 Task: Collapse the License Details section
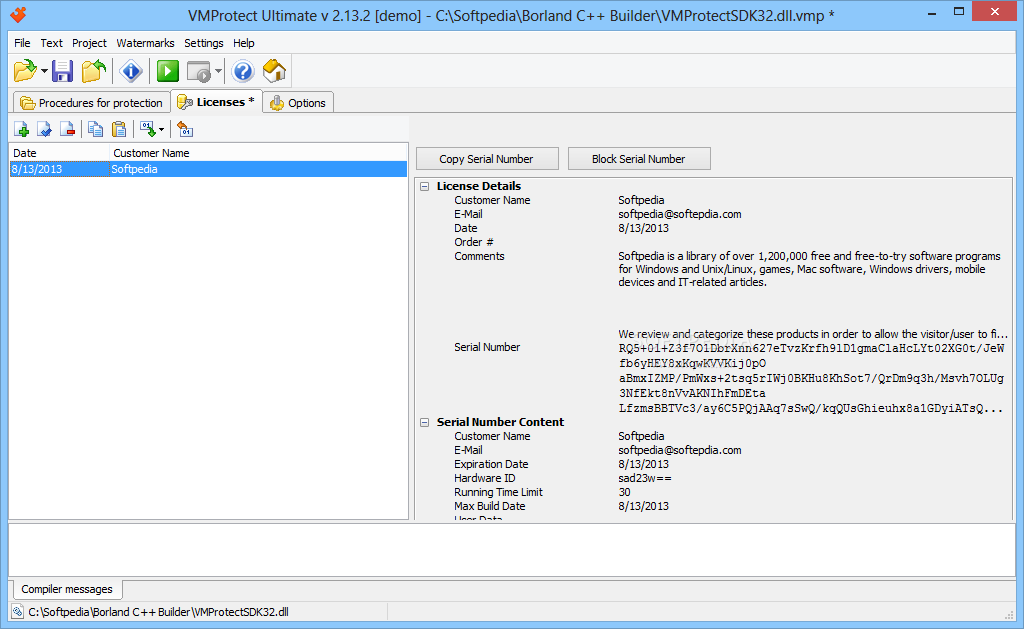[424, 186]
